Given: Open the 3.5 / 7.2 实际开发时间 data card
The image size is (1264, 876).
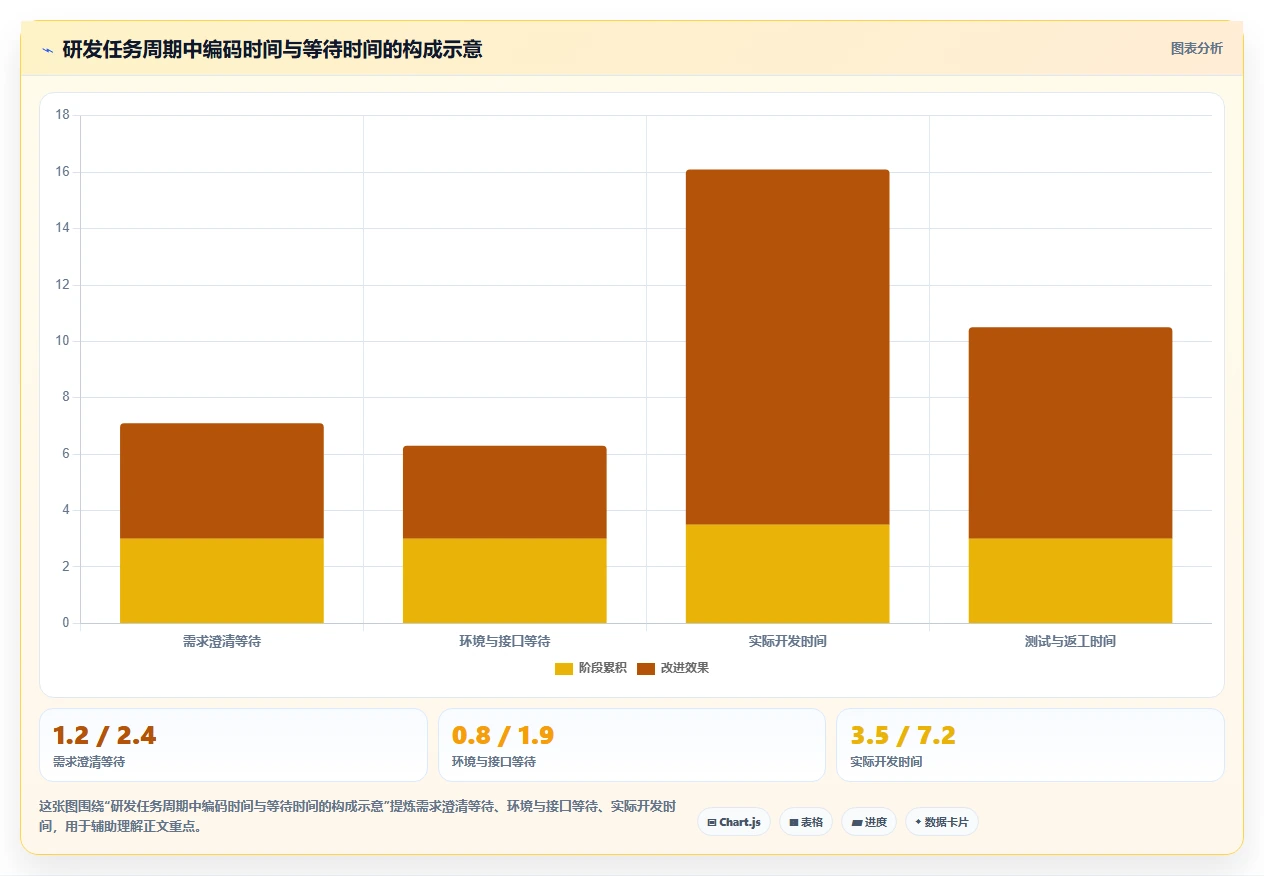Looking at the screenshot, I should 1030,745.
